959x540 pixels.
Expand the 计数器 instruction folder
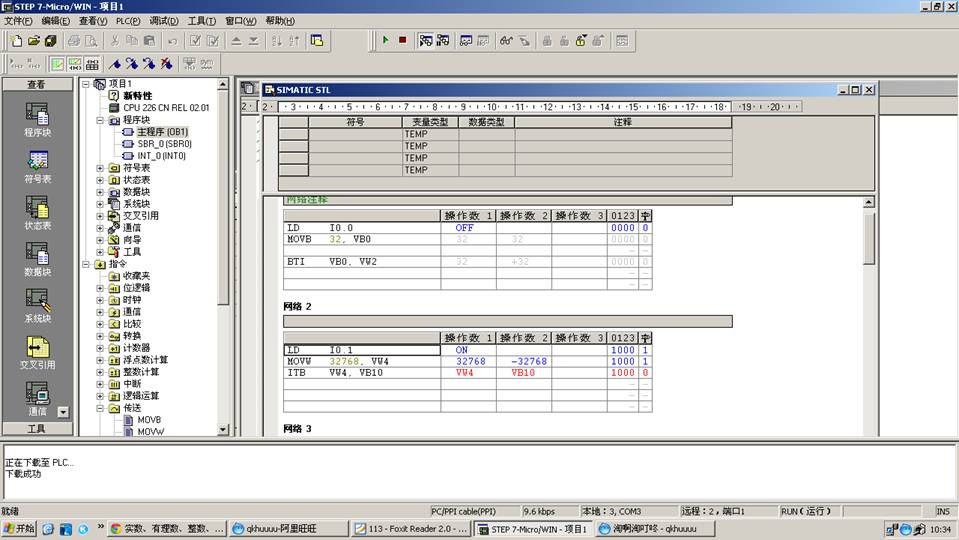[x=100, y=348]
